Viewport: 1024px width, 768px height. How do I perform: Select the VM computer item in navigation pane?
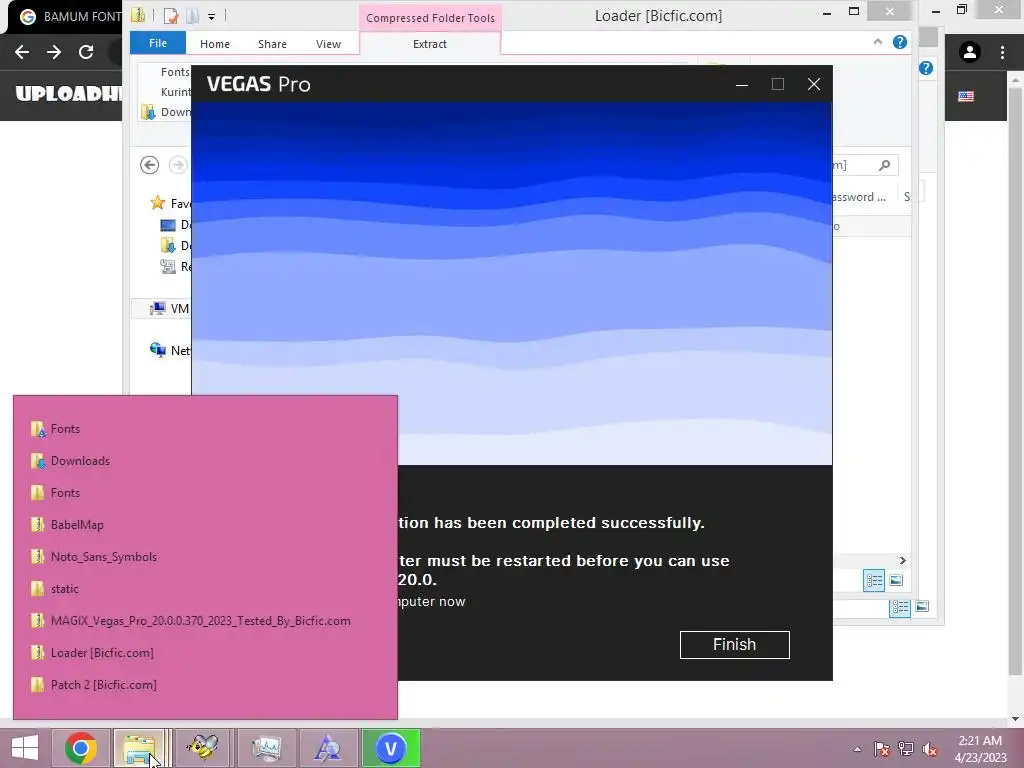coord(170,308)
